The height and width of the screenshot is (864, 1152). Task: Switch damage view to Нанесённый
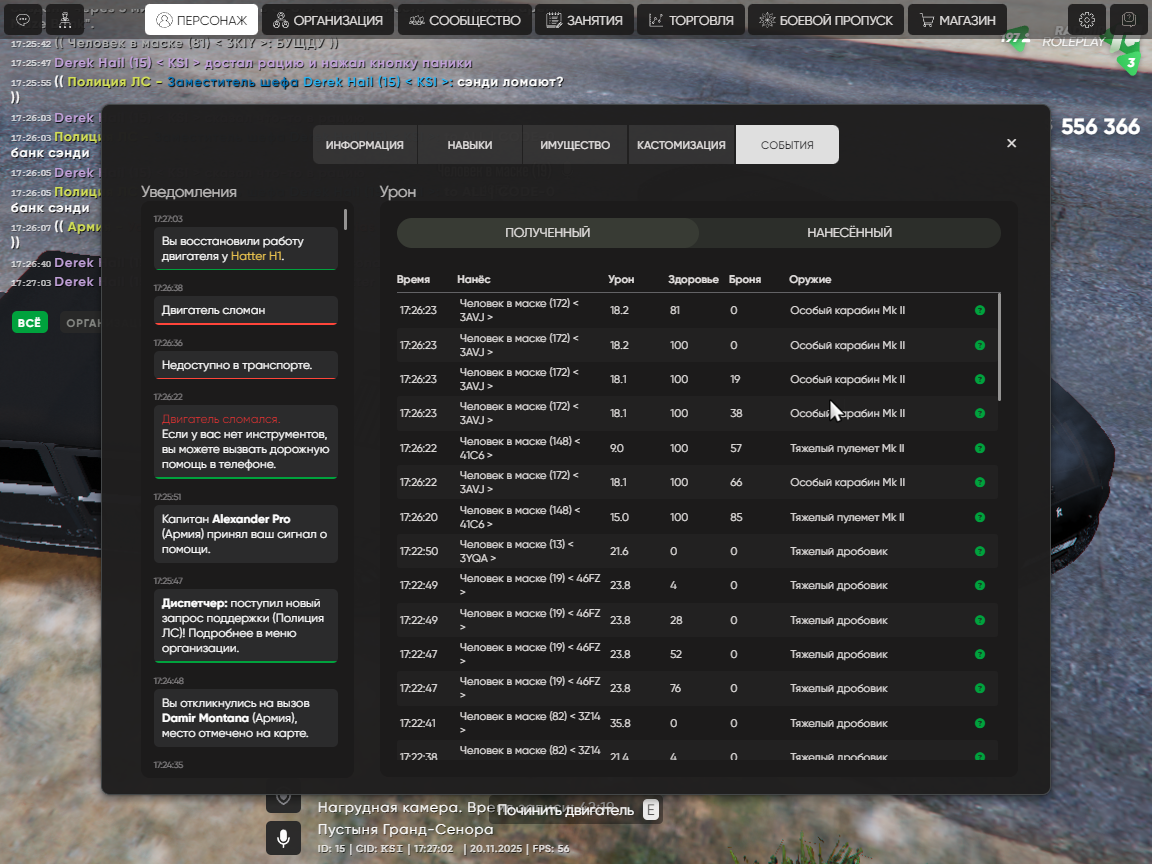click(849, 233)
